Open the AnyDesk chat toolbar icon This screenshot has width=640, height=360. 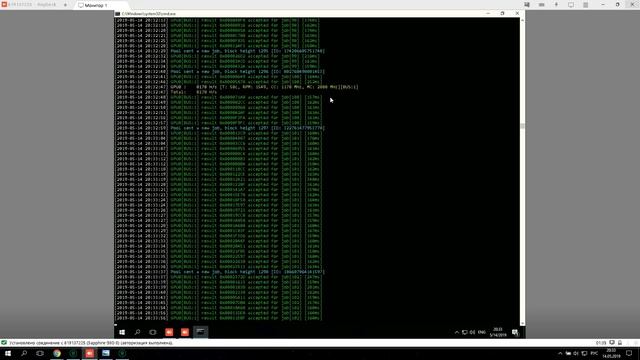527,4
